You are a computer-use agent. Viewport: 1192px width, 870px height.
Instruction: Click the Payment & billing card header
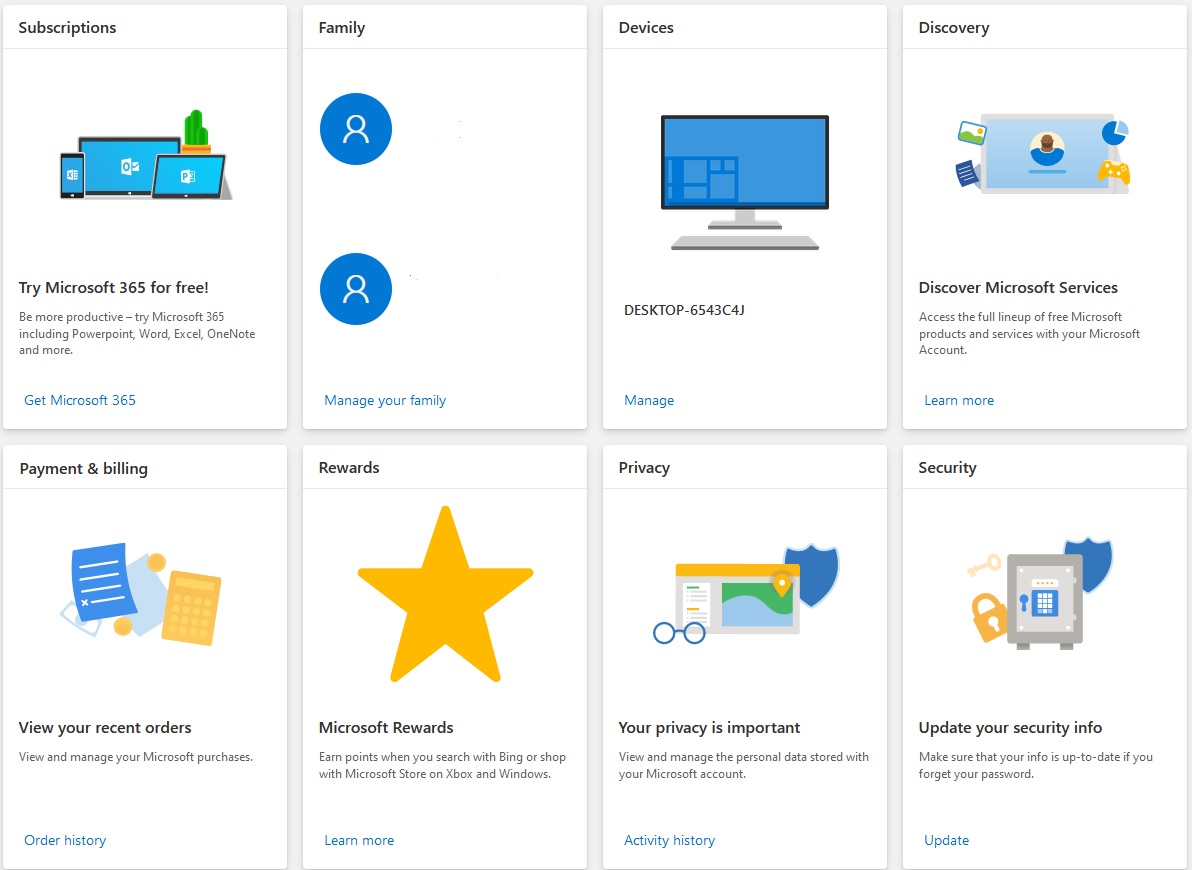tap(84, 468)
